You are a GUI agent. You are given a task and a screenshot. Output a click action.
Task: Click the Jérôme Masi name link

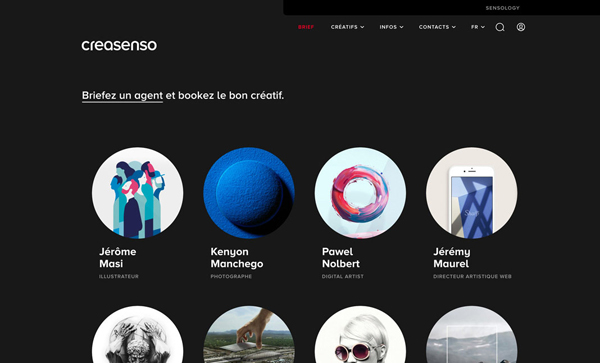118,257
